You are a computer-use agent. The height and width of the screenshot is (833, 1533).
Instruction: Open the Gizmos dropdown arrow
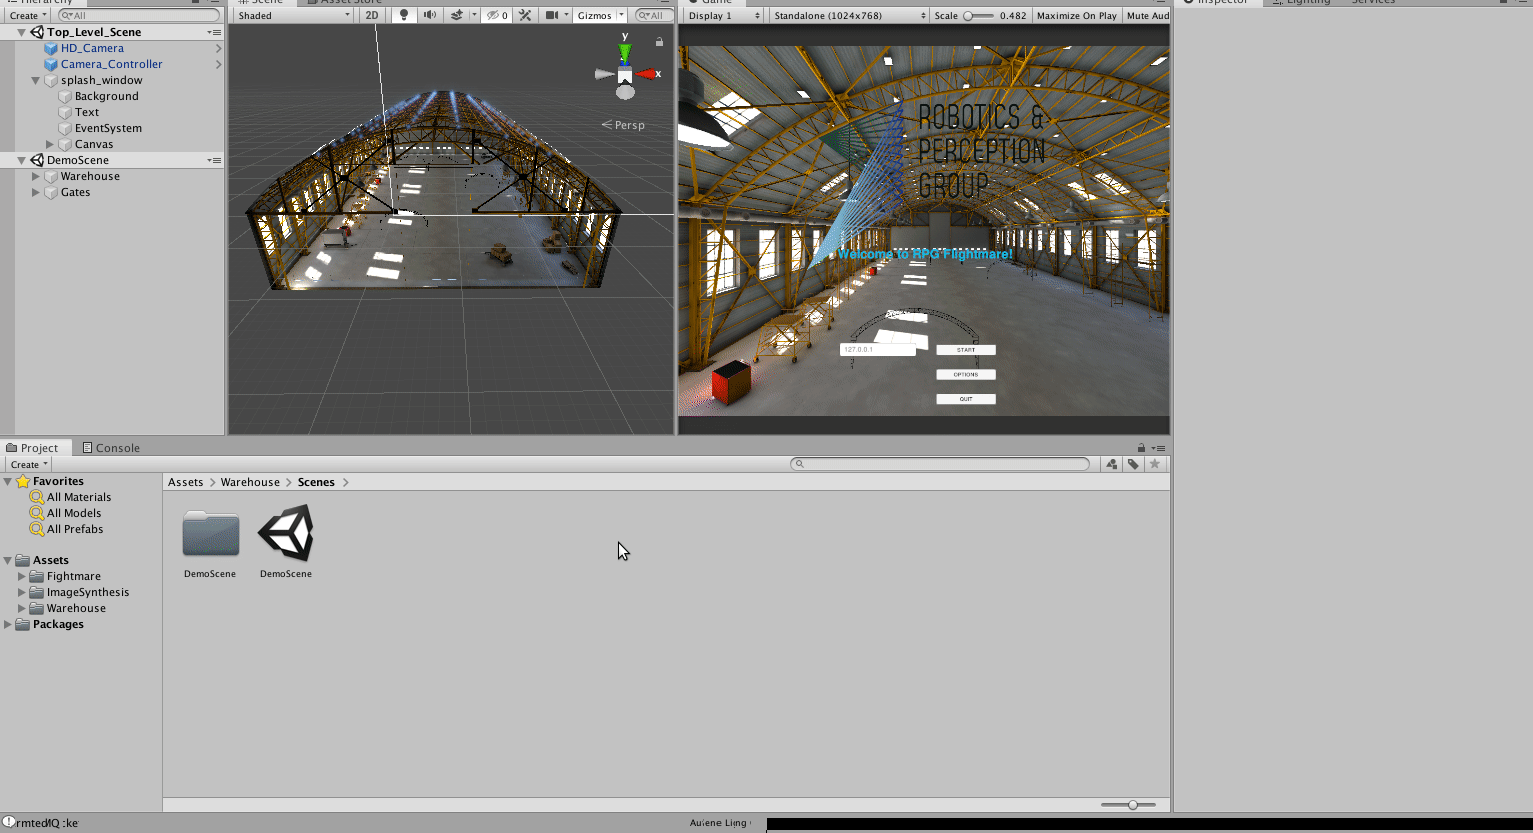(621, 15)
